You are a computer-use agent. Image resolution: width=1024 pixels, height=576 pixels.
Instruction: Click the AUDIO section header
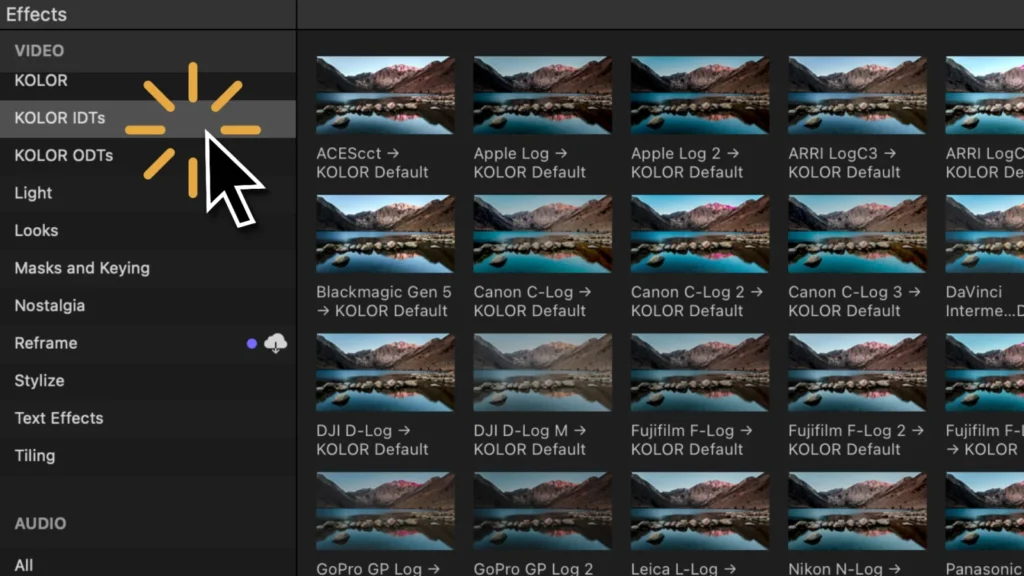click(40, 524)
